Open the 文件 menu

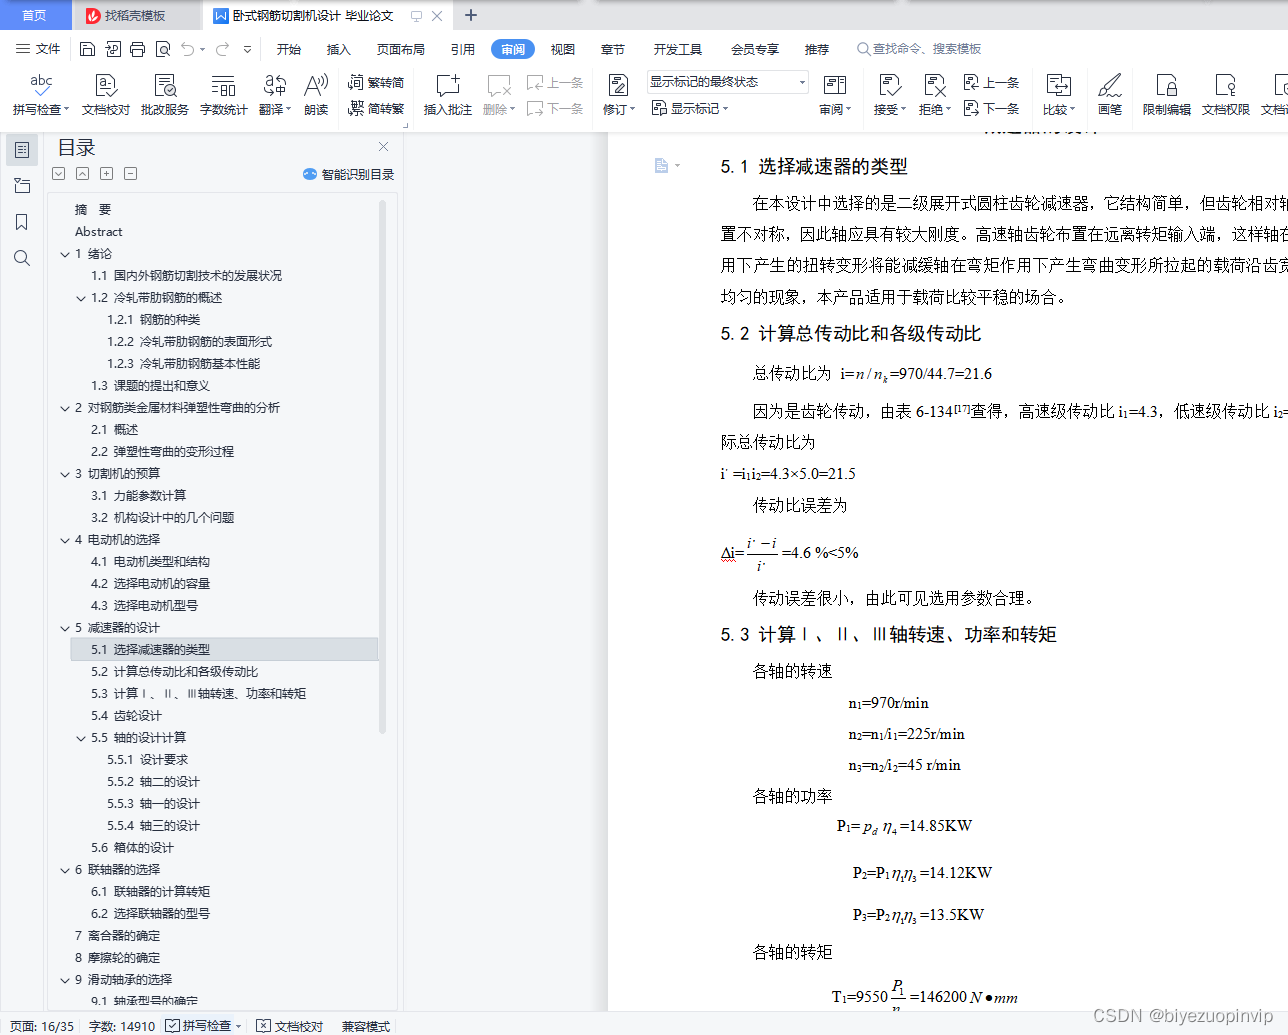tap(38, 49)
